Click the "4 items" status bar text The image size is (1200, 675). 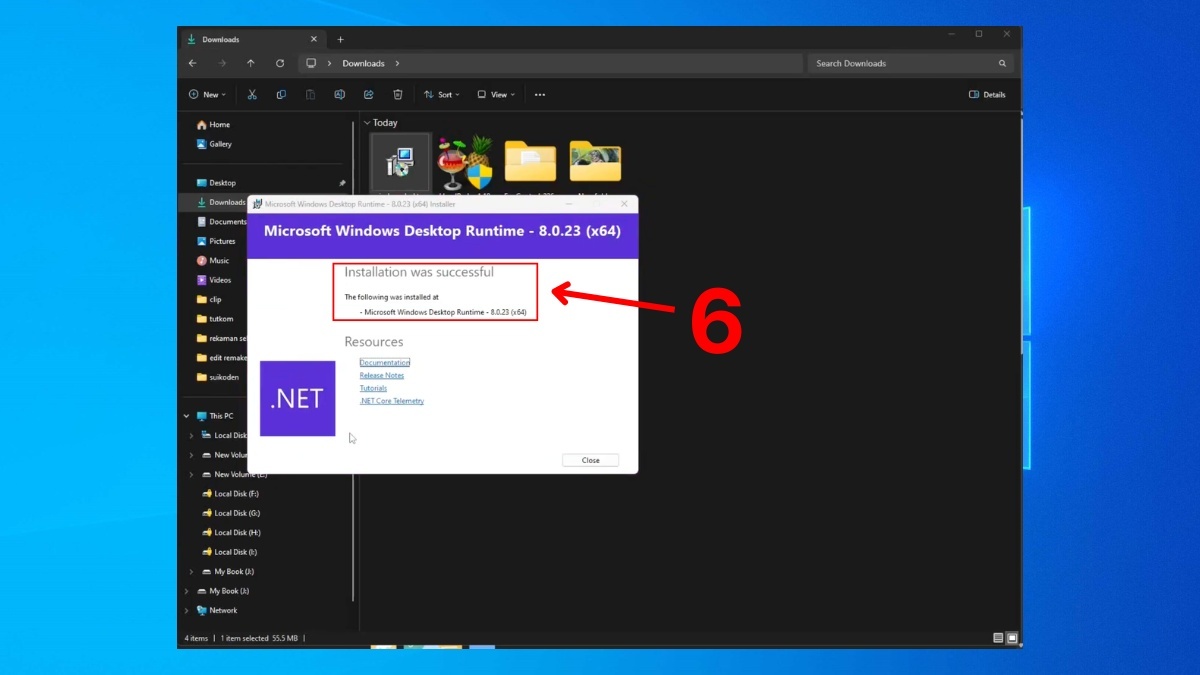pos(196,638)
